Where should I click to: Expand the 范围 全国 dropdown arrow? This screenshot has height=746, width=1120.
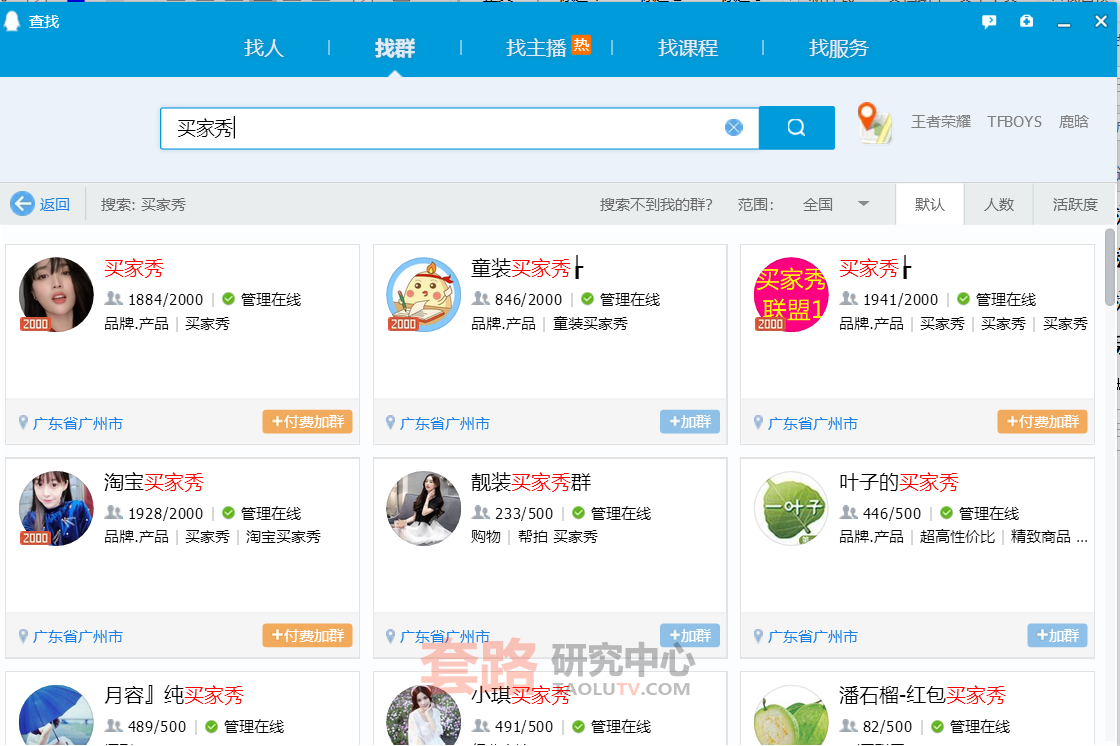[864, 204]
